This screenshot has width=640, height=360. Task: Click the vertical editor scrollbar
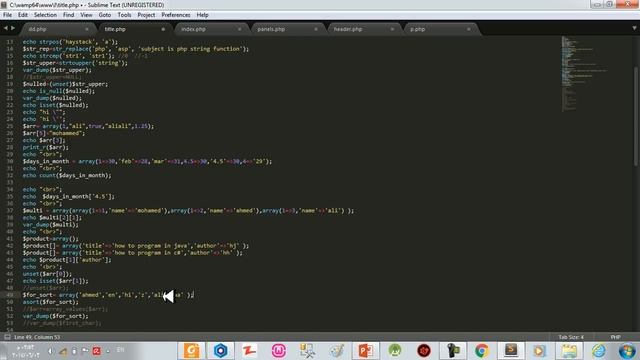click(x=636, y=116)
